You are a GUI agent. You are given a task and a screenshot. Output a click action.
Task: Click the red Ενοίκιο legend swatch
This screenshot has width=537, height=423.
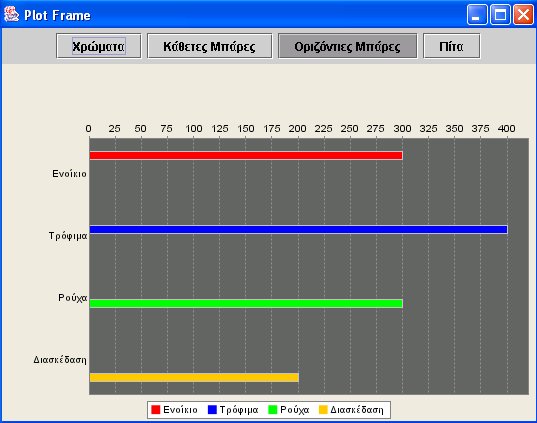(x=155, y=410)
